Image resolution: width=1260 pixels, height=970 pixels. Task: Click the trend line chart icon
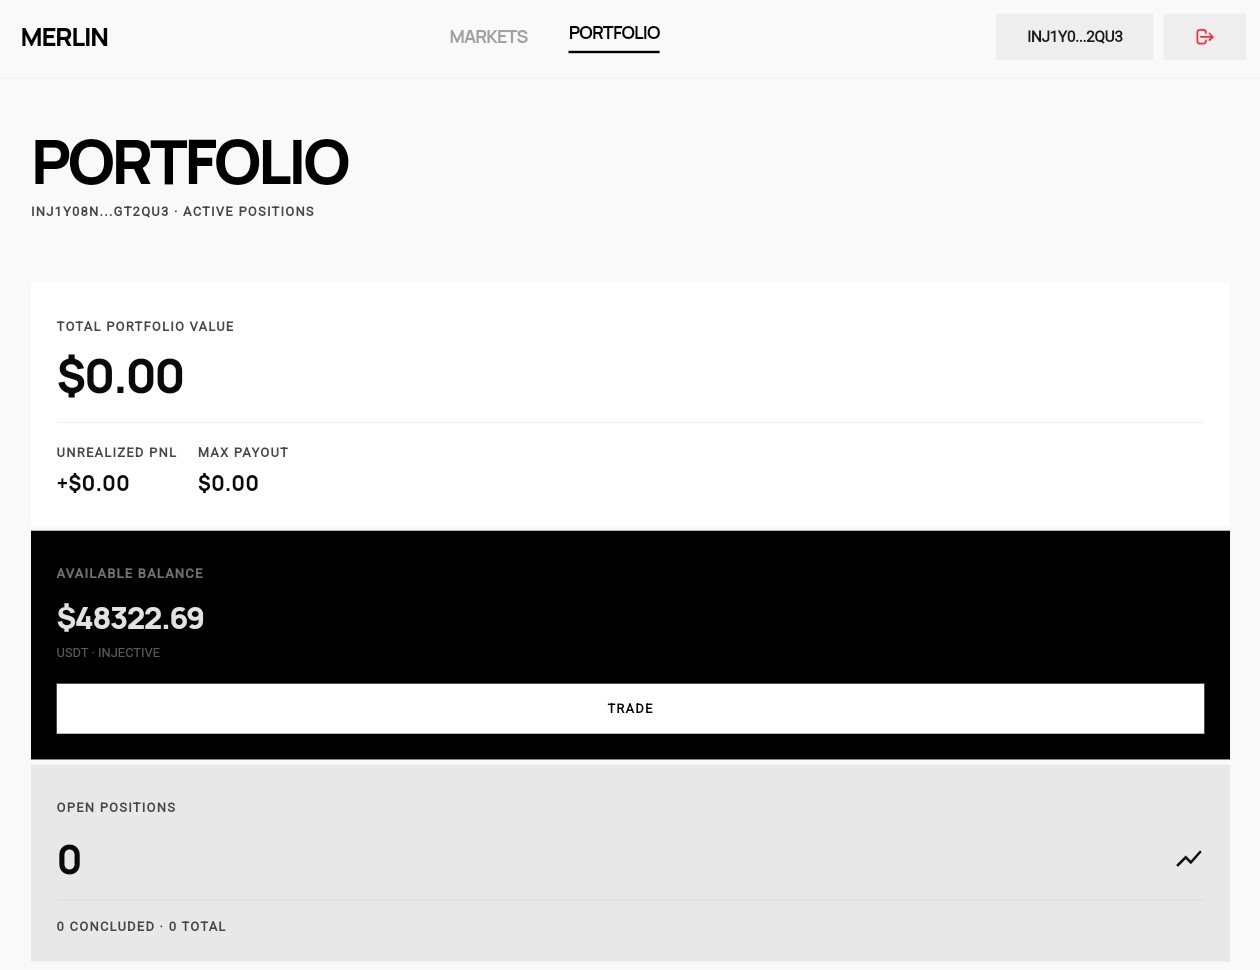[x=1188, y=859]
